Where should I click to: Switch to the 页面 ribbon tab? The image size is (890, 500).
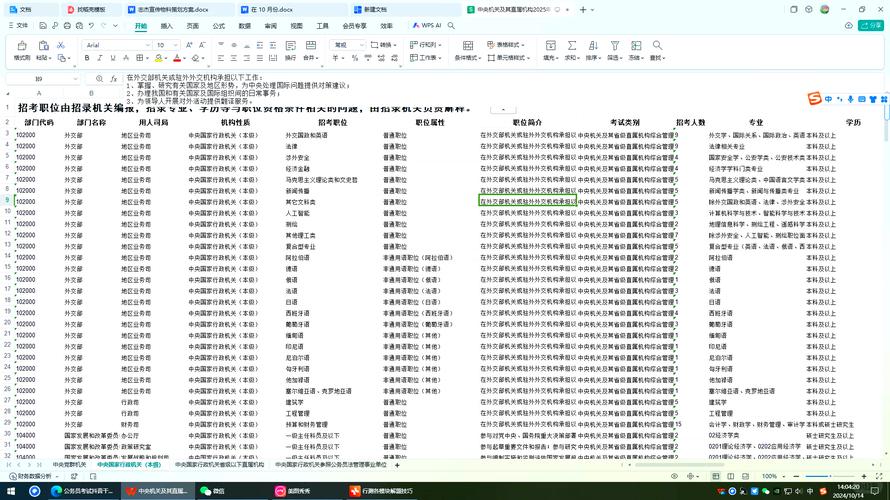click(x=192, y=26)
